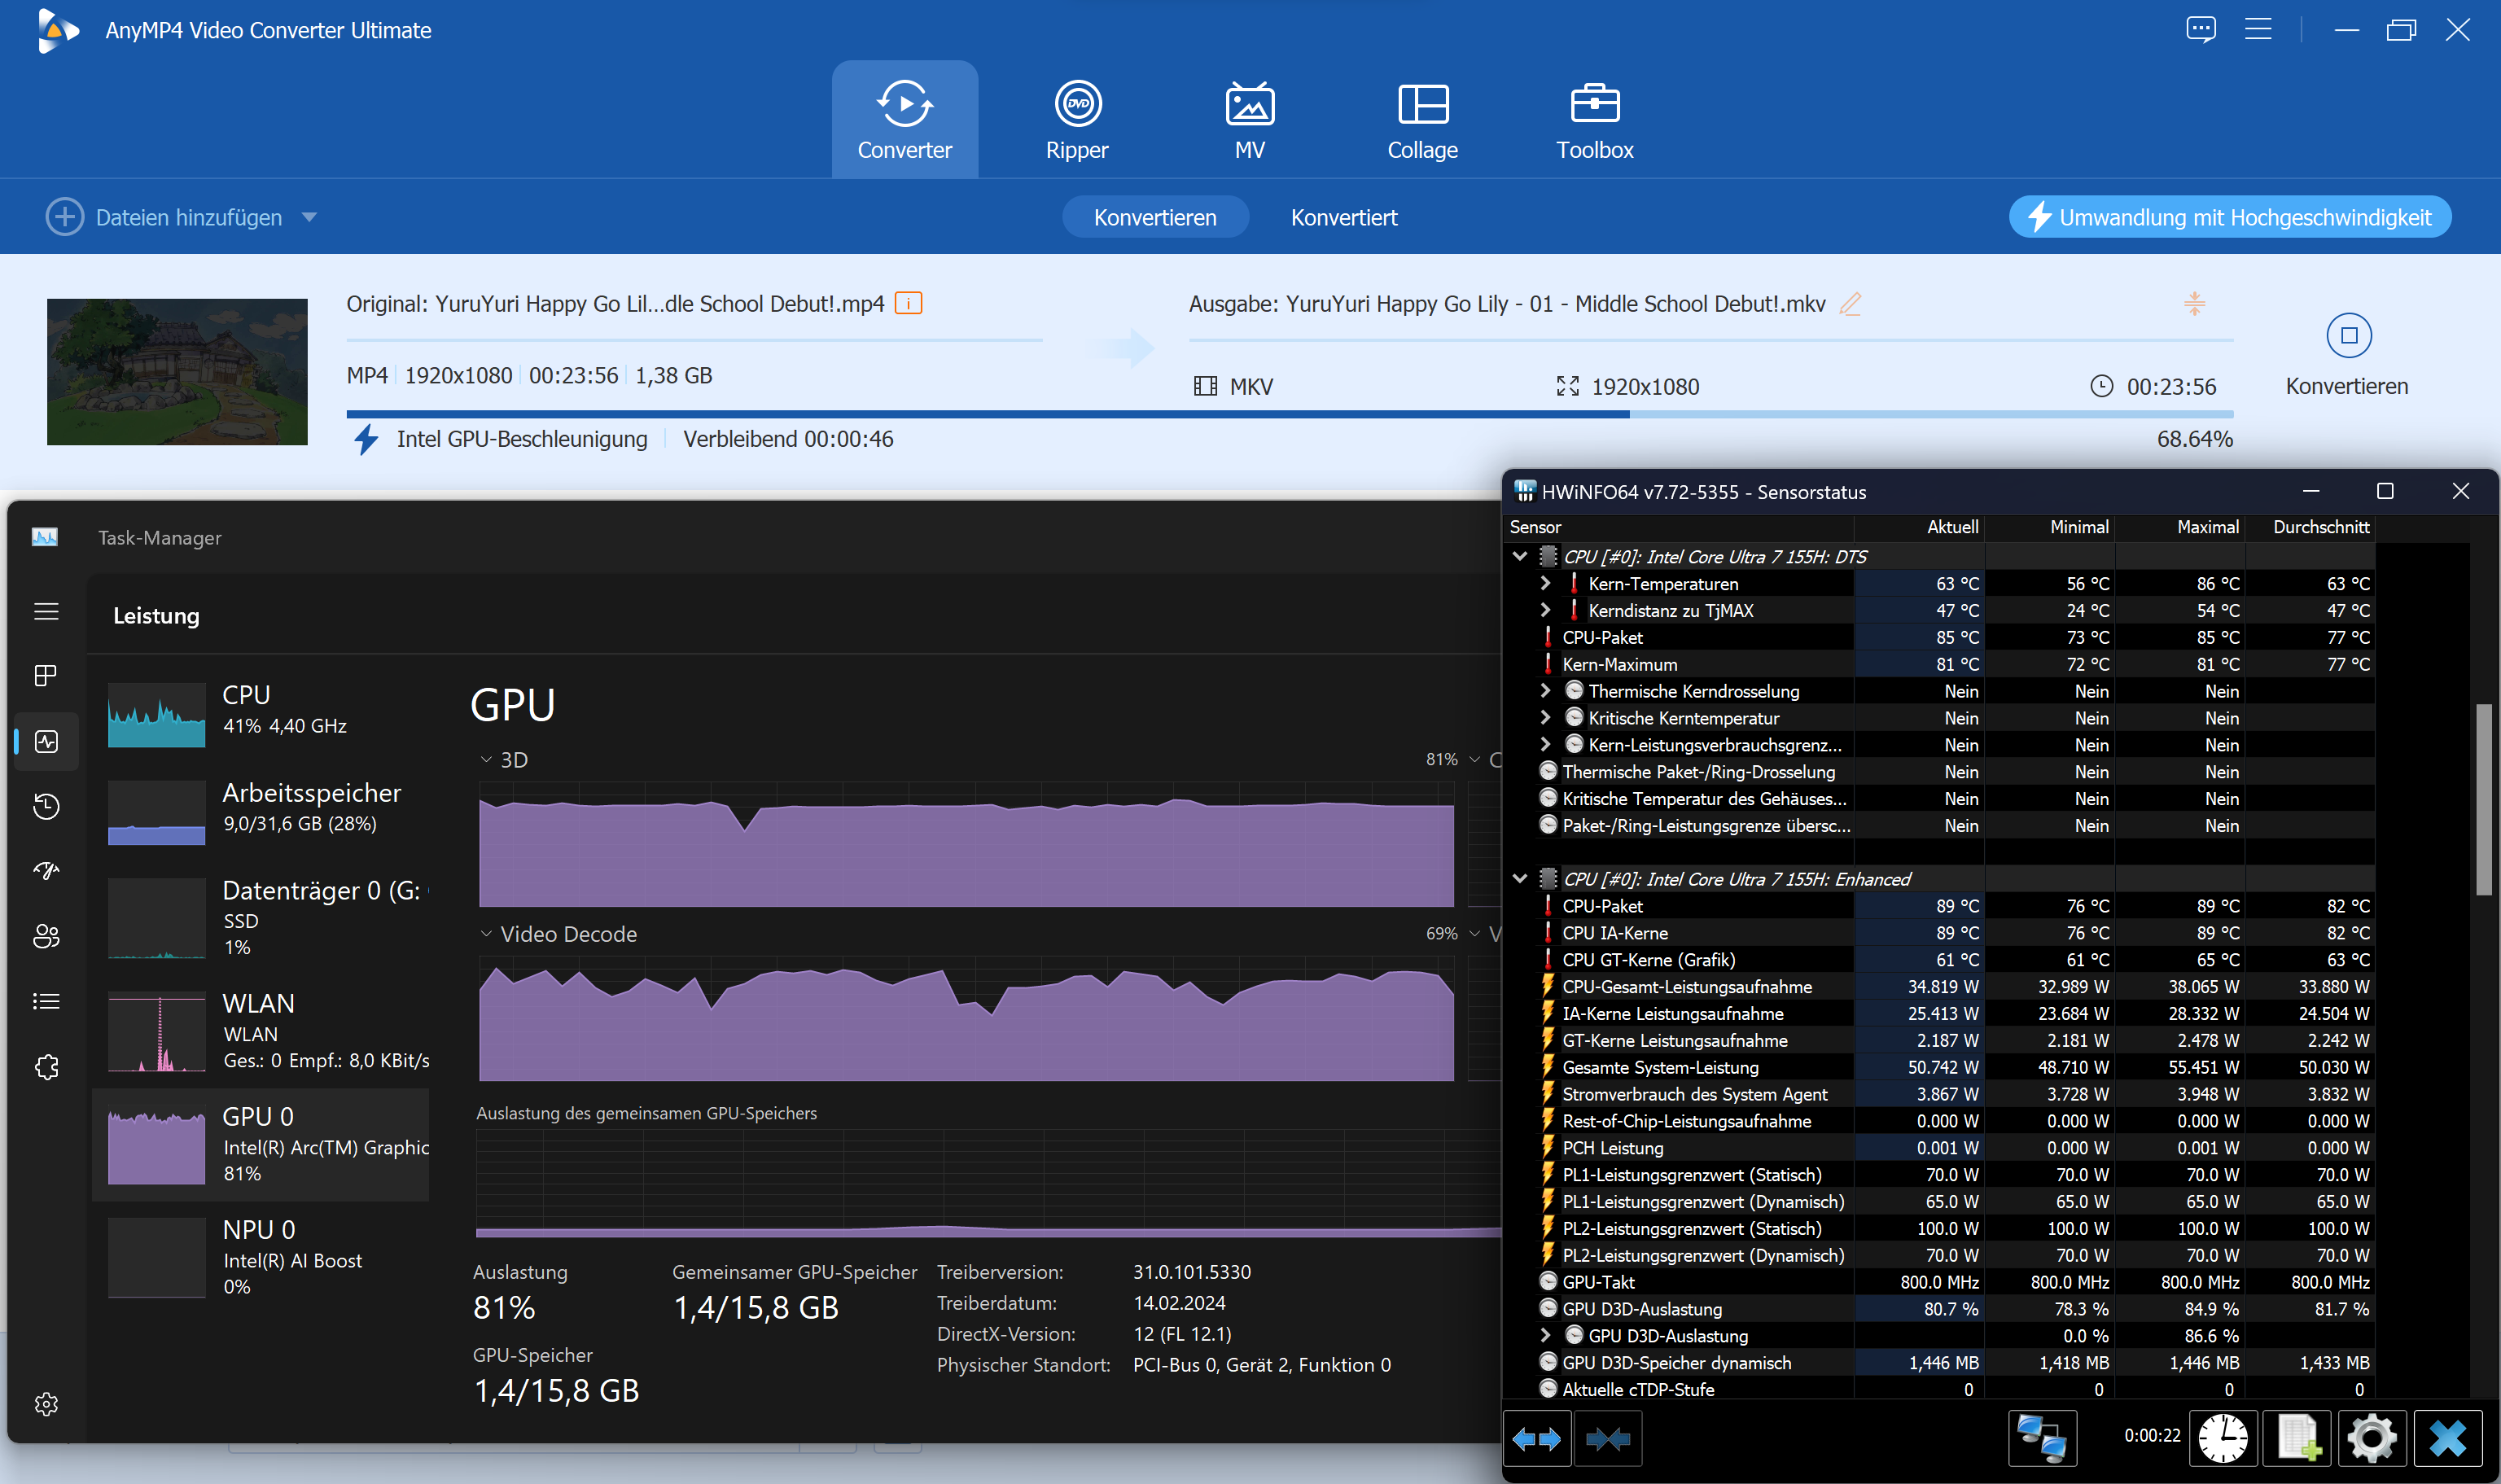Select the GPU-Takt sensor row
The image size is (2501, 1484).
click(x=1940, y=1282)
